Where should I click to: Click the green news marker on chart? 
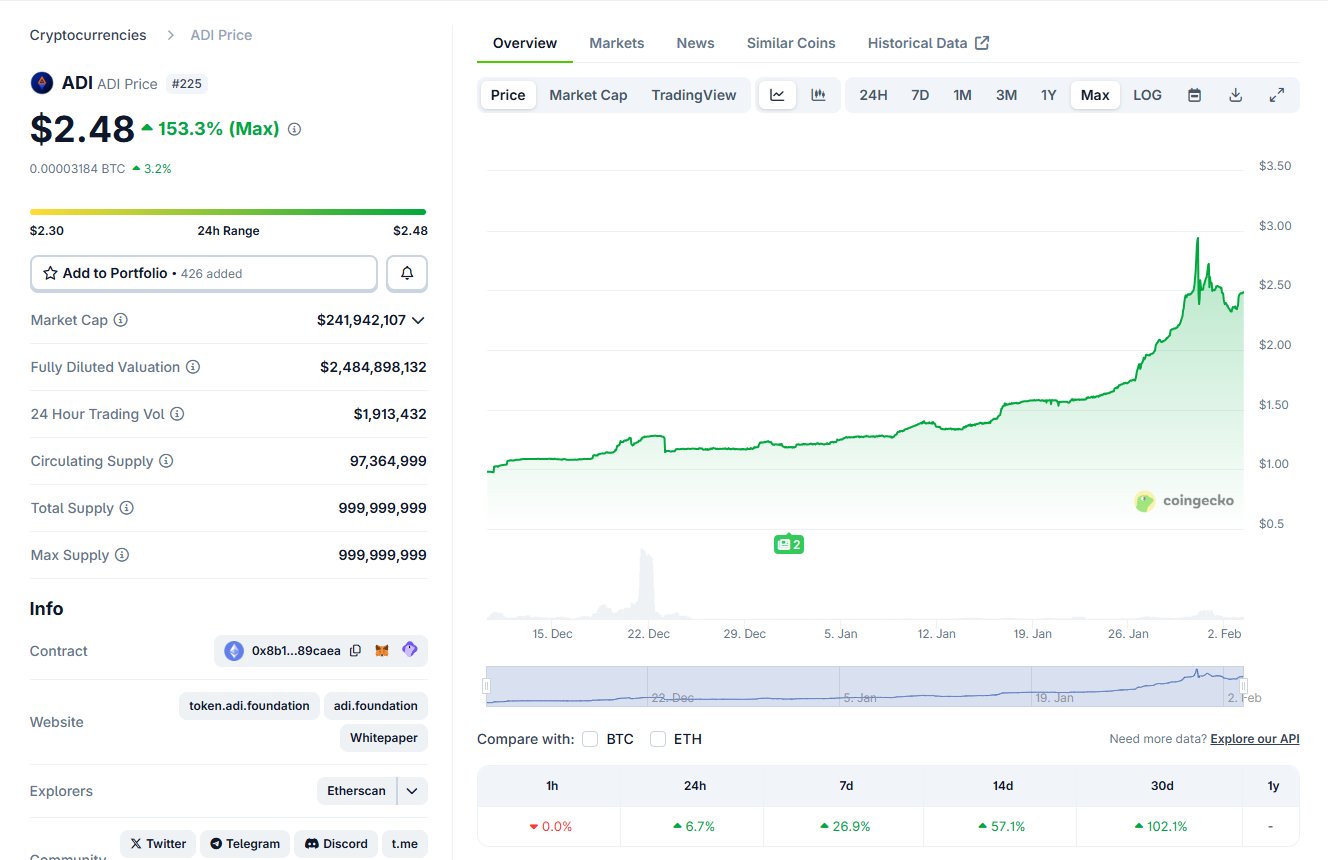coord(789,544)
